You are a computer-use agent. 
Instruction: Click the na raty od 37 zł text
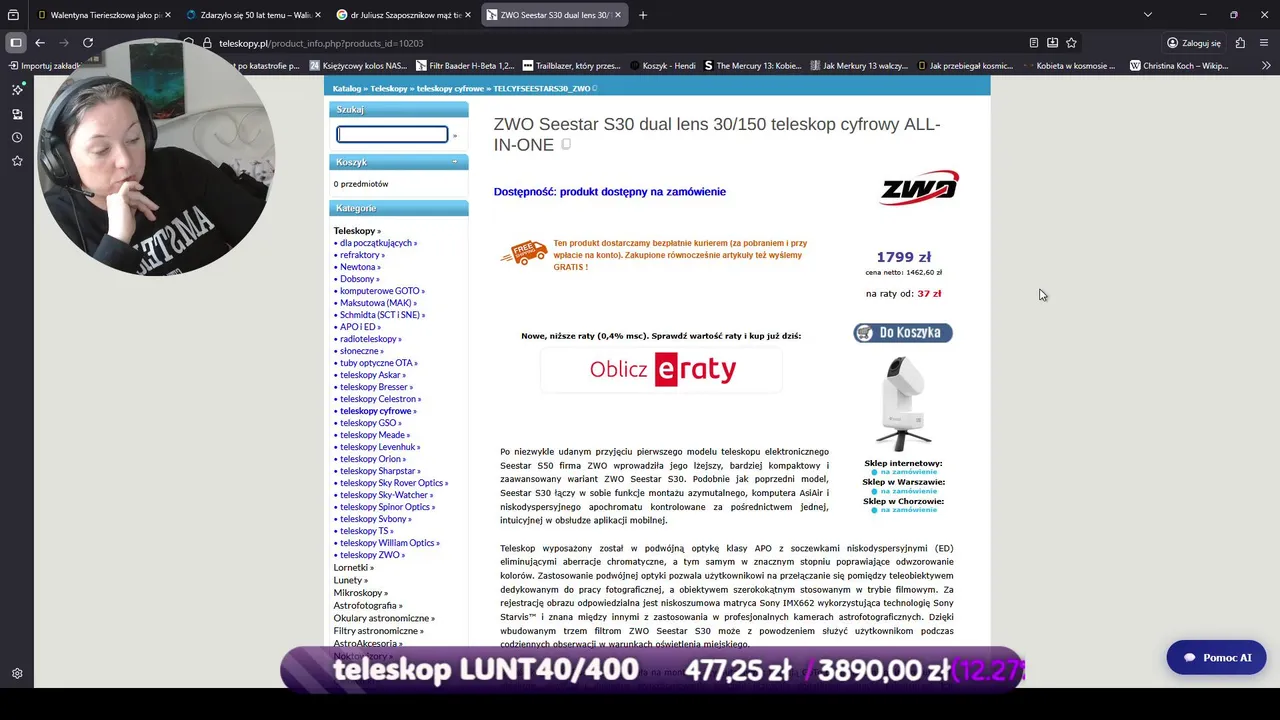[x=903, y=294]
